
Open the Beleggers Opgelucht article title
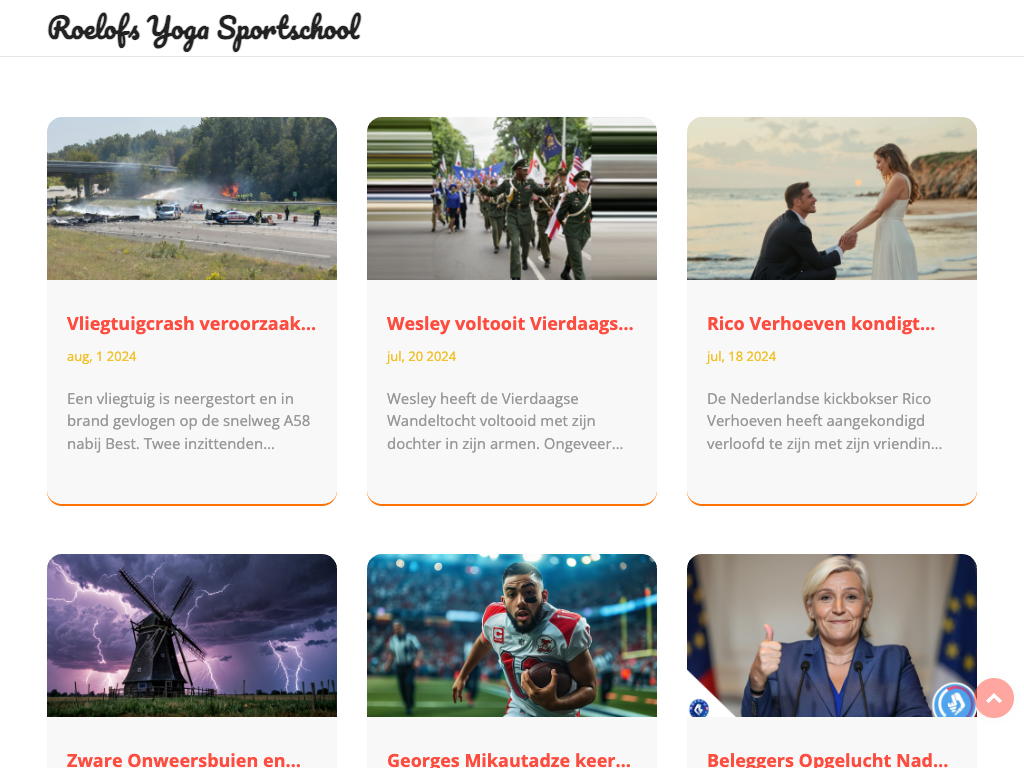point(827,760)
